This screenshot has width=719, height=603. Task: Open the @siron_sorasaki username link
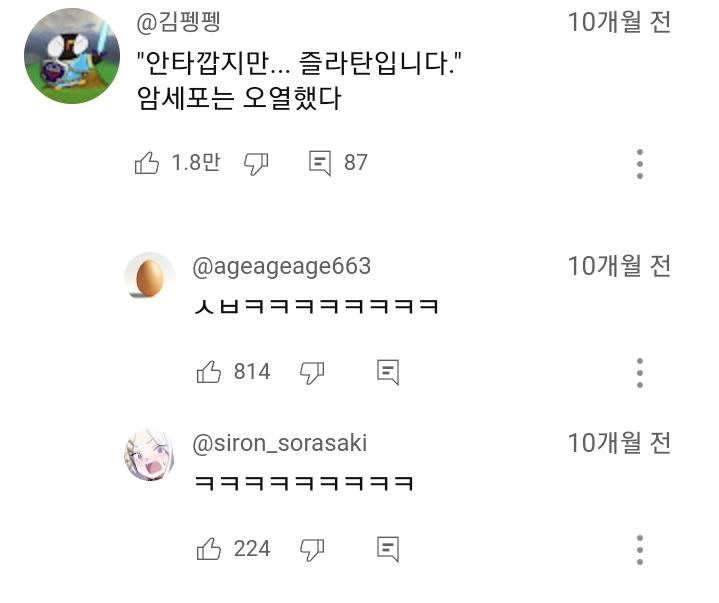click(279, 443)
